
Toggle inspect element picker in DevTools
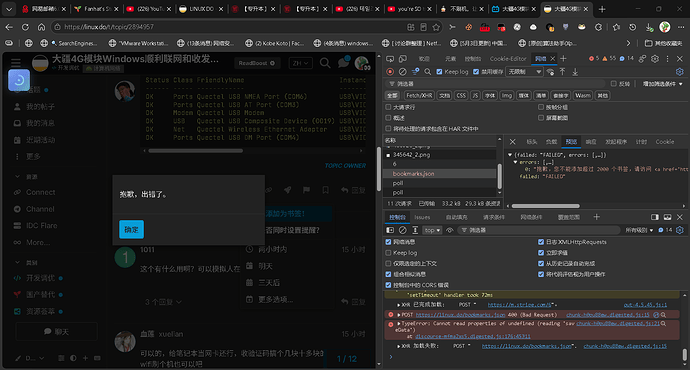point(390,59)
